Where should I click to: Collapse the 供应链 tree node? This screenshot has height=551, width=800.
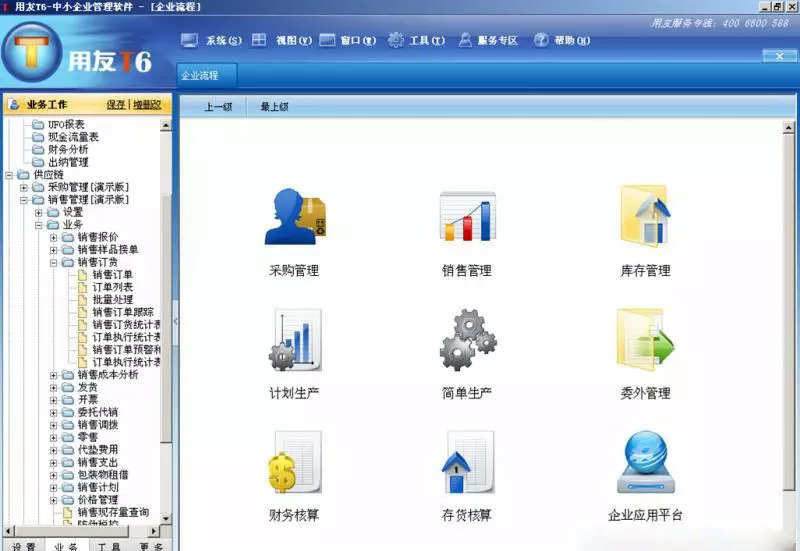click(9, 175)
